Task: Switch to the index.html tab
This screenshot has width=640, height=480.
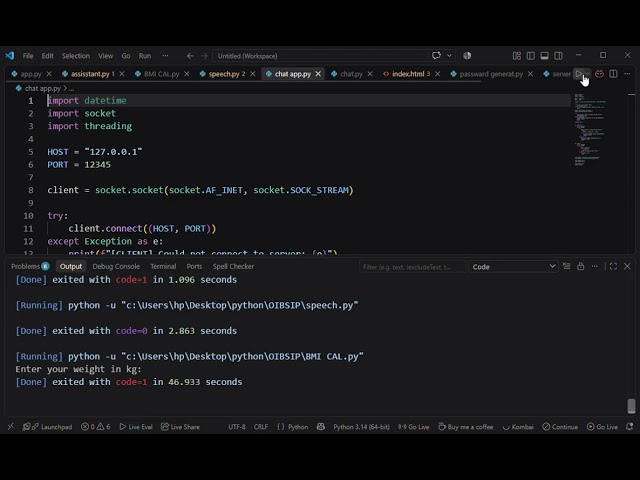Action: tap(408, 74)
